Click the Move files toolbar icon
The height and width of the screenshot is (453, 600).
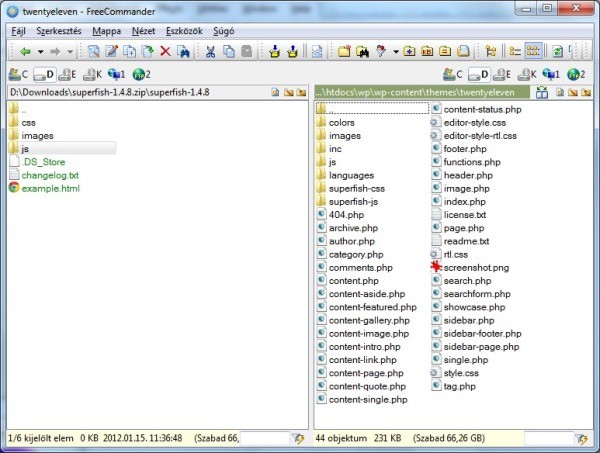coord(148,51)
